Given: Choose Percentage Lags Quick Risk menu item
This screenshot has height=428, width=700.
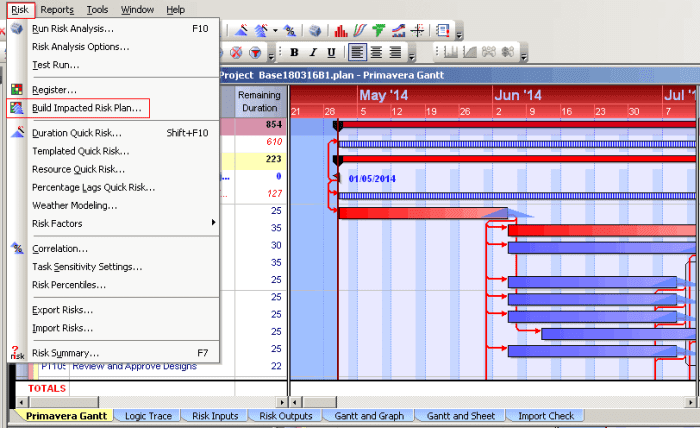Looking at the screenshot, I should (x=113, y=187).
